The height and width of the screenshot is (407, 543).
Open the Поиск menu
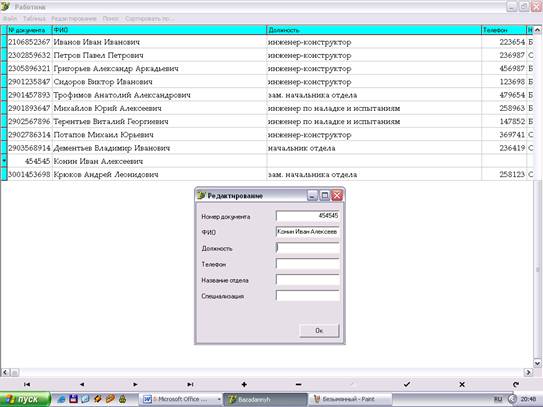tap(110, 18)
